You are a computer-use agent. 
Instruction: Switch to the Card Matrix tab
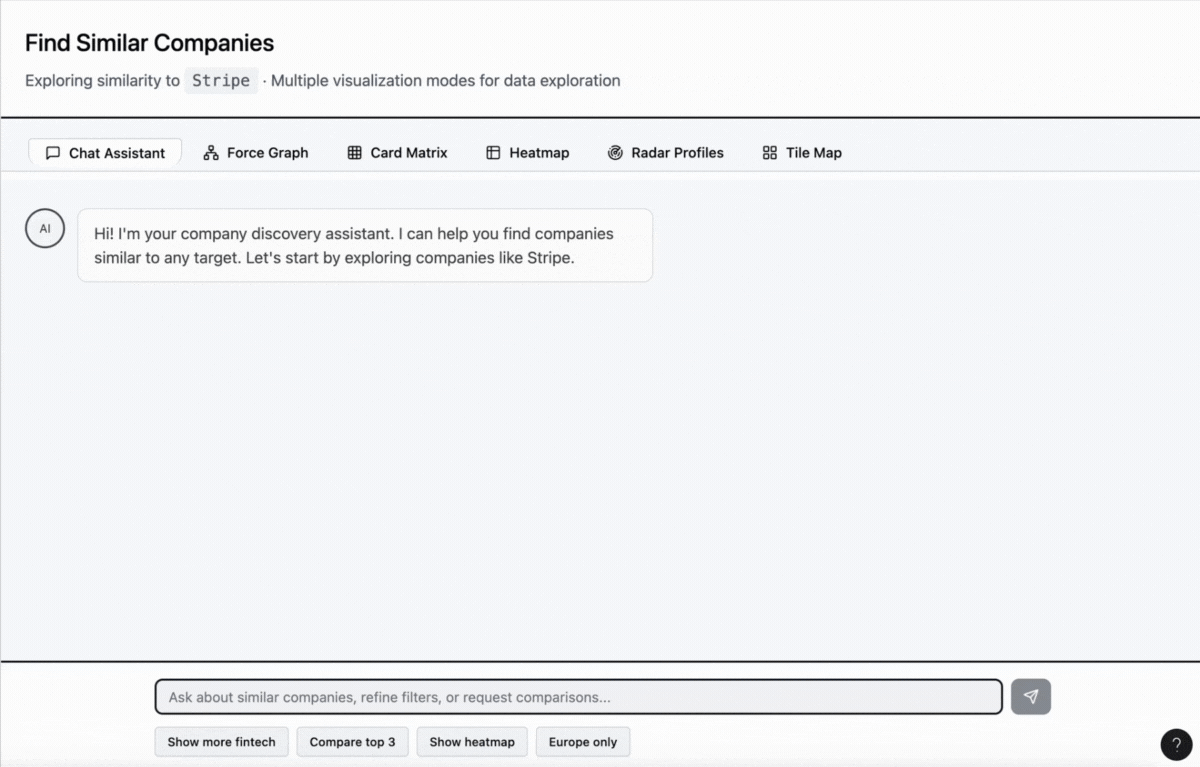point(398,153)
